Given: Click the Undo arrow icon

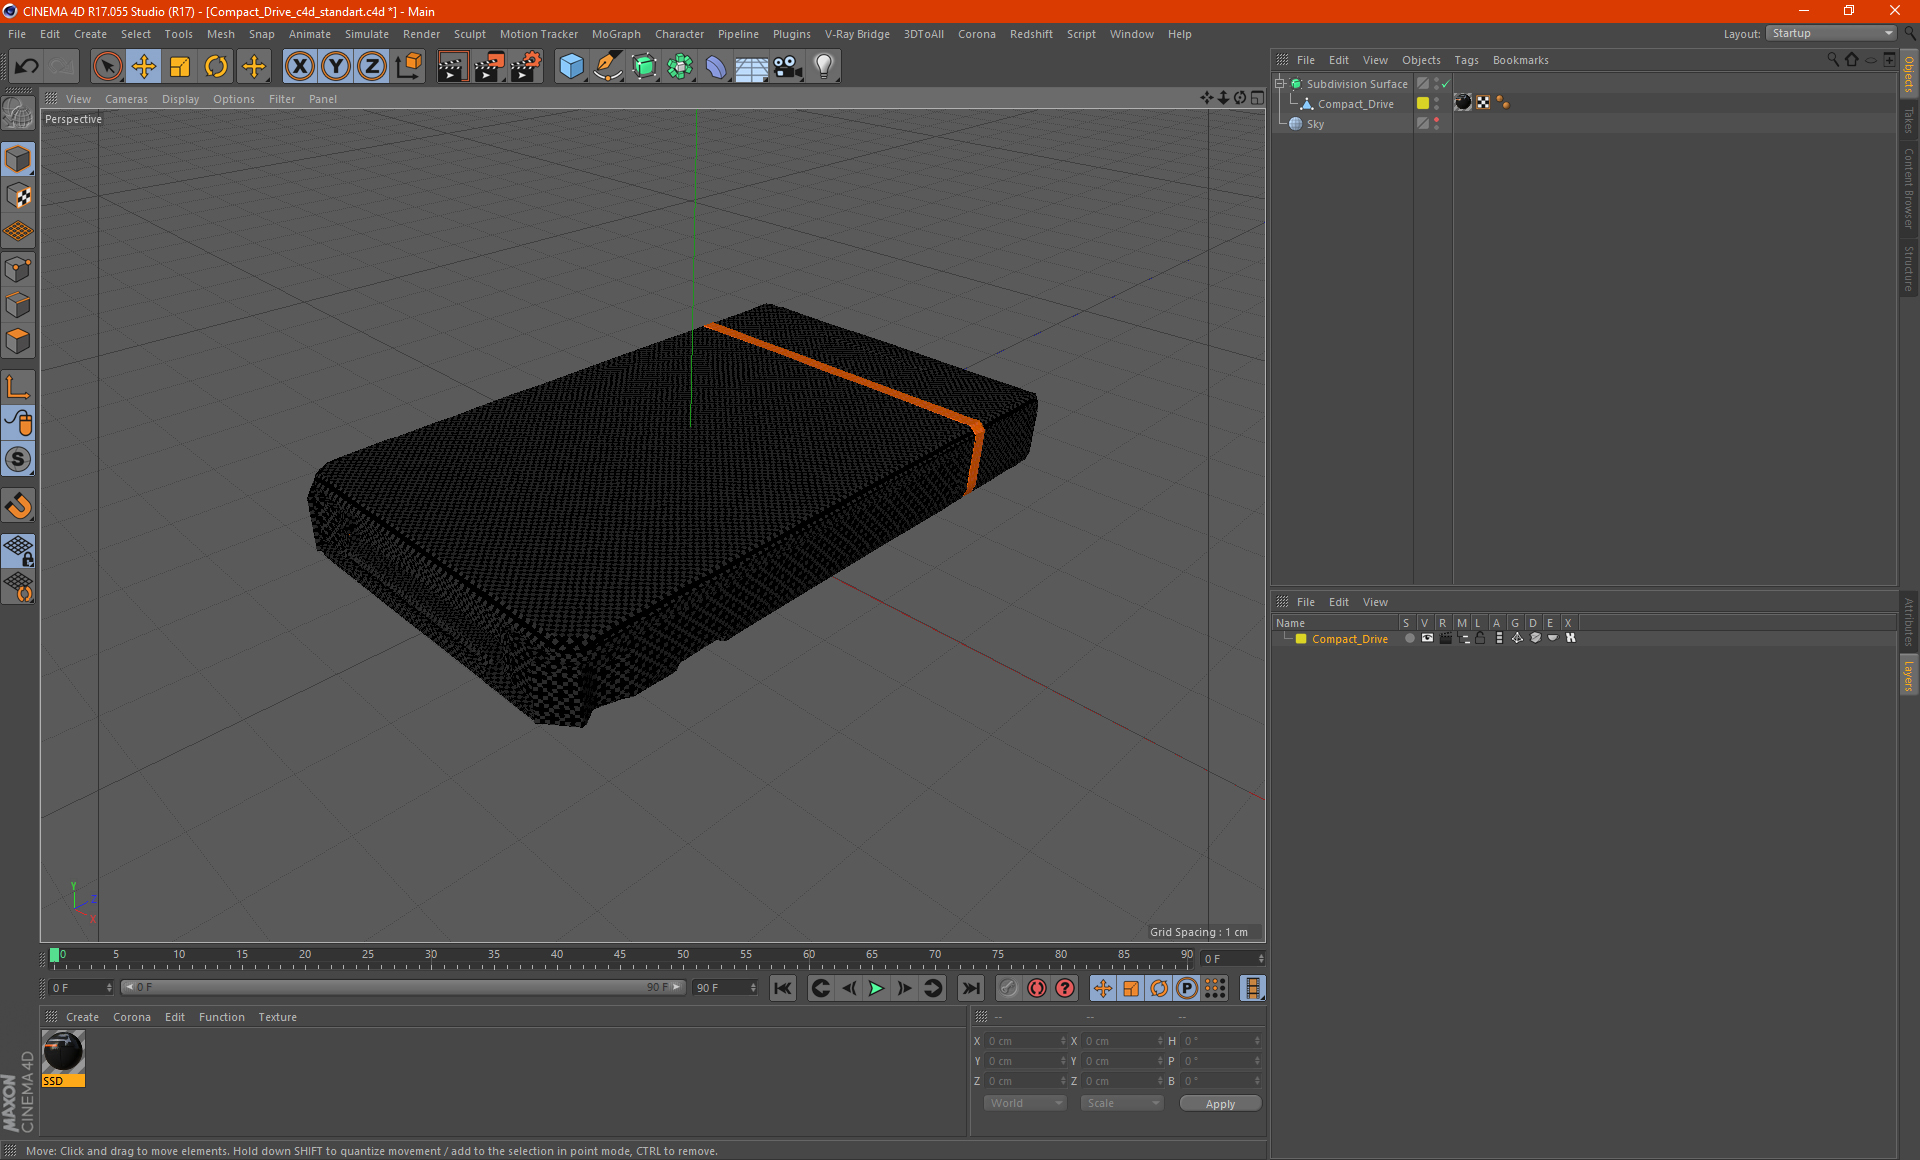Looking at the screenshot, I should tap(26, 67).
